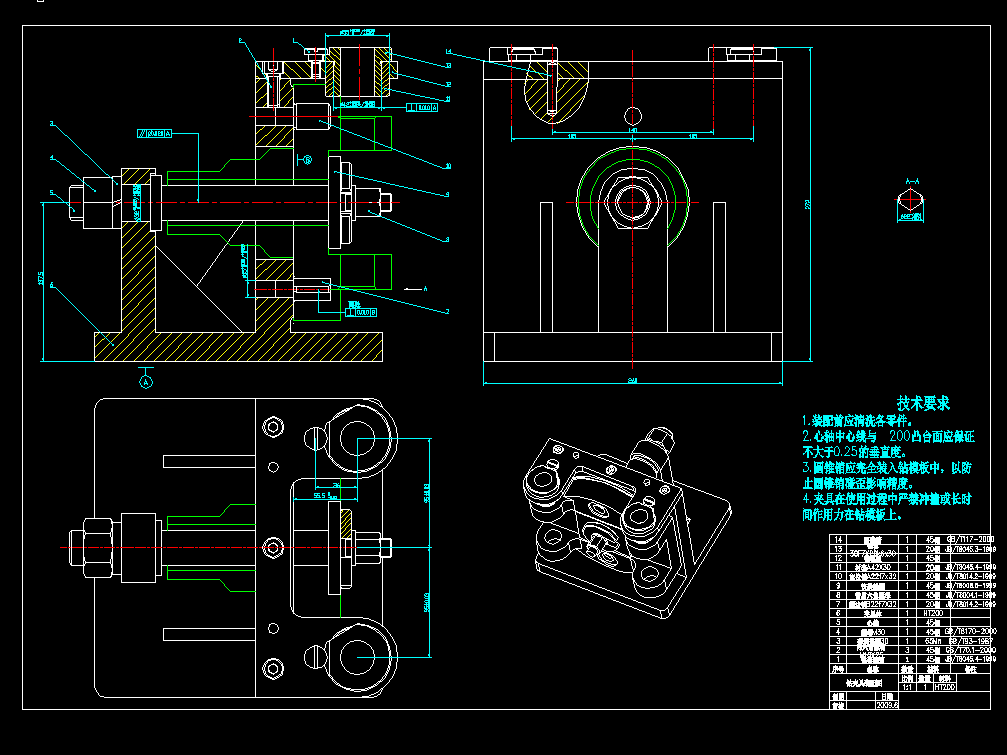Click part balloon number 6
This screenshot has height=755, width=1007.
[x=52, y=286]
